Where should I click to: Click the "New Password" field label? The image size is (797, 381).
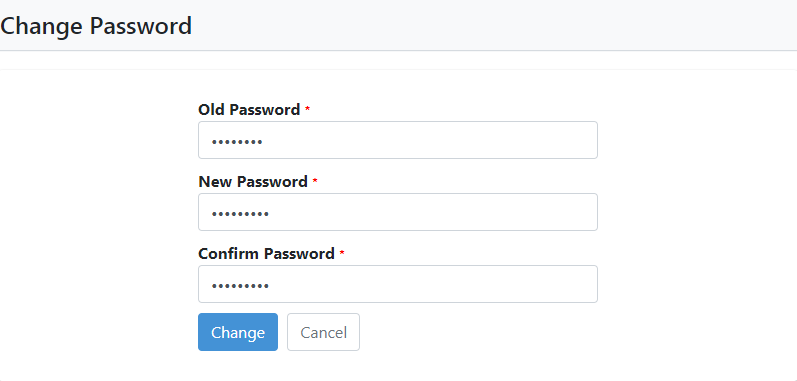[253, 182]
